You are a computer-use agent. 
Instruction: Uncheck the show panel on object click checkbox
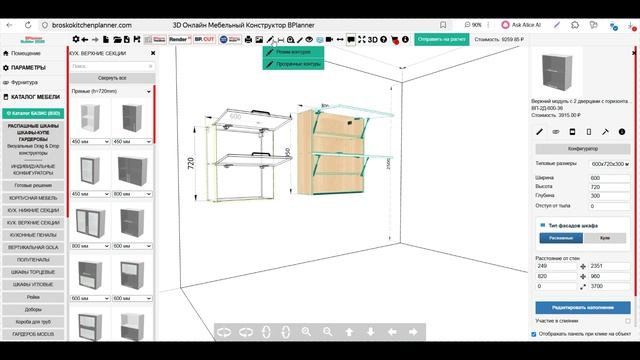534,334
